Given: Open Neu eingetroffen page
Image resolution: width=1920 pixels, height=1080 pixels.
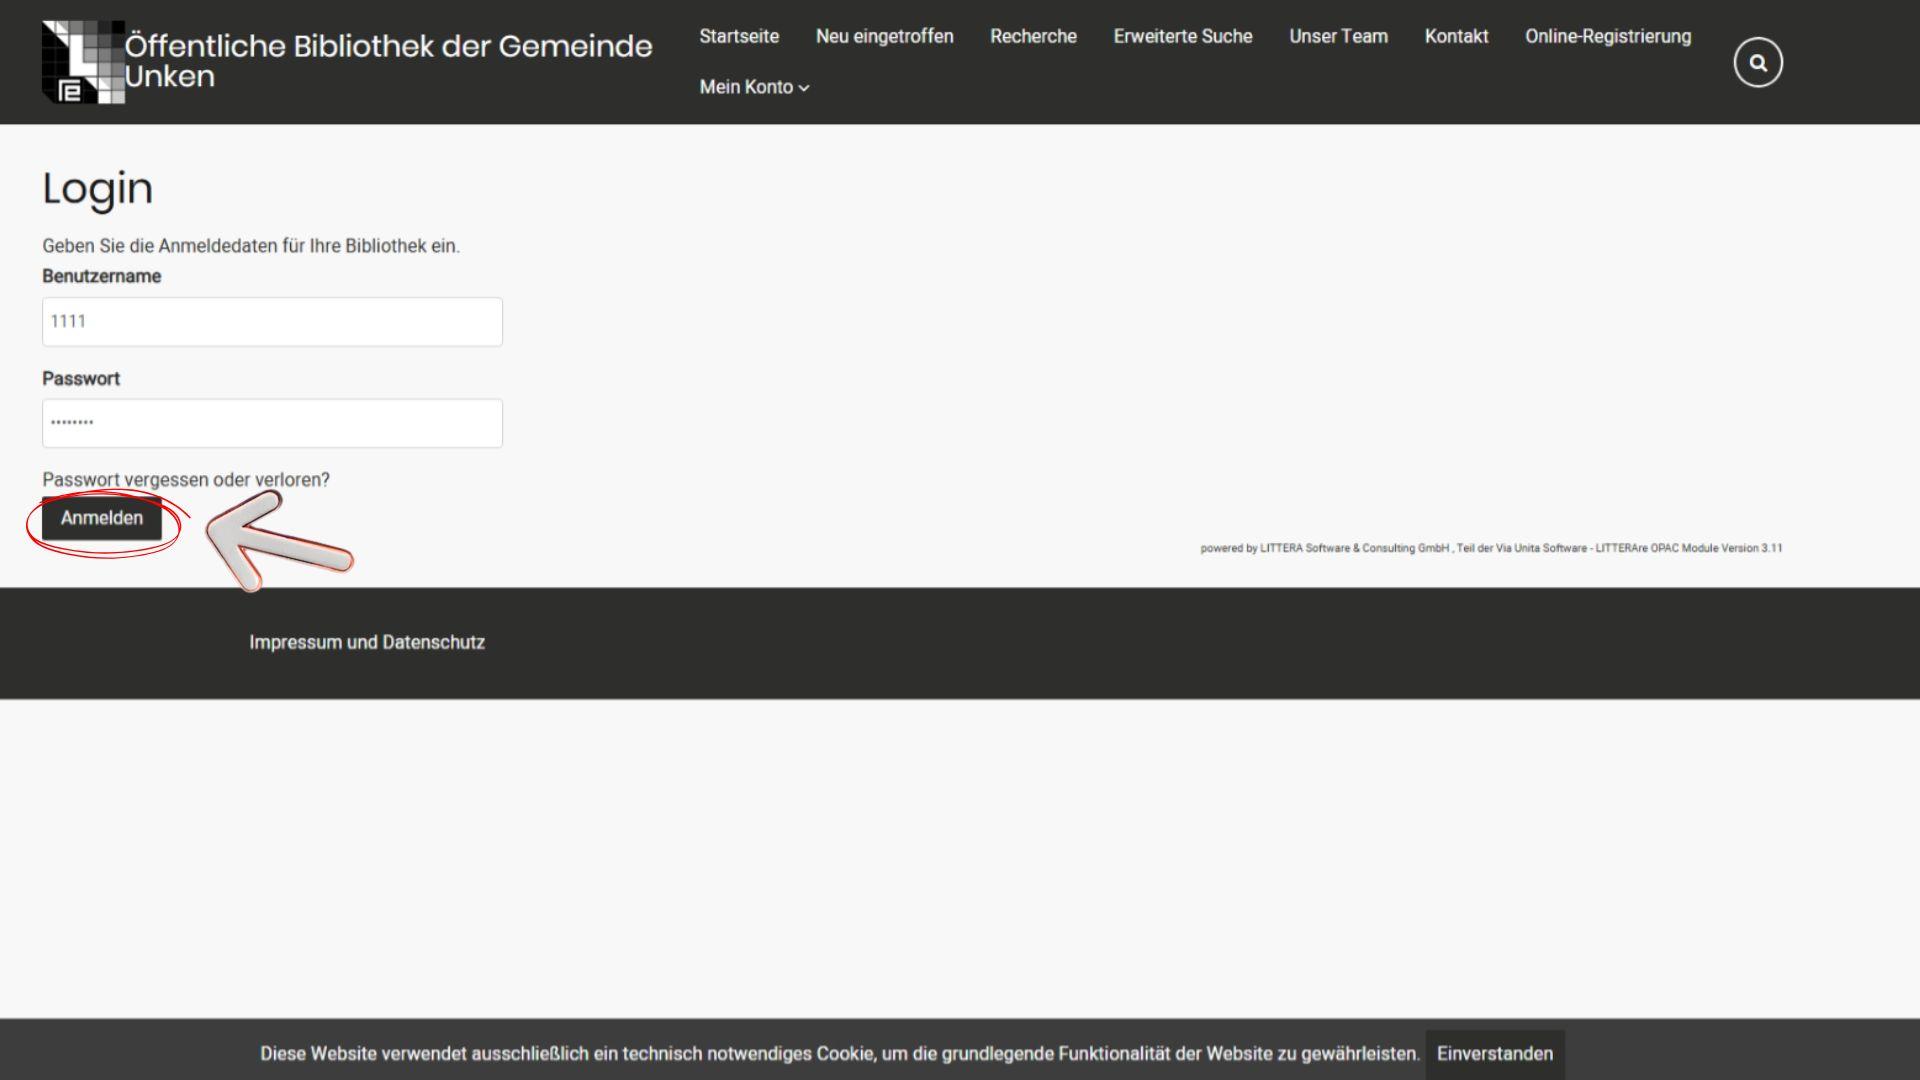Looking at the screenshot, I should (884, 36).
